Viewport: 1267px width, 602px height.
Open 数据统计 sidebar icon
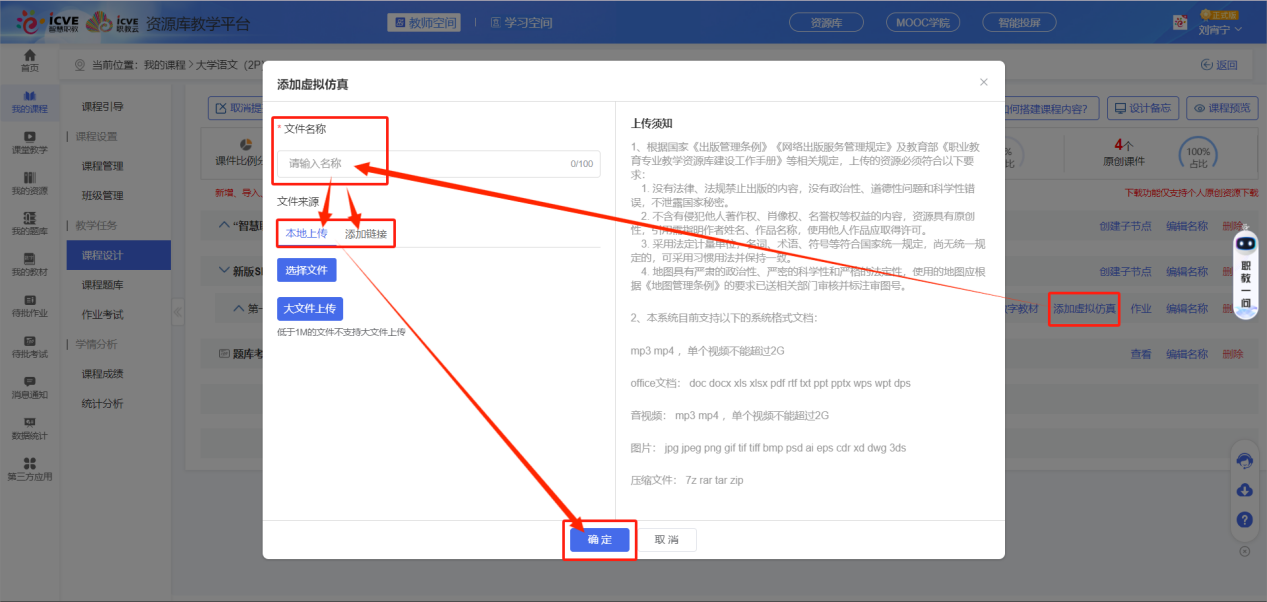pos(29,428)
